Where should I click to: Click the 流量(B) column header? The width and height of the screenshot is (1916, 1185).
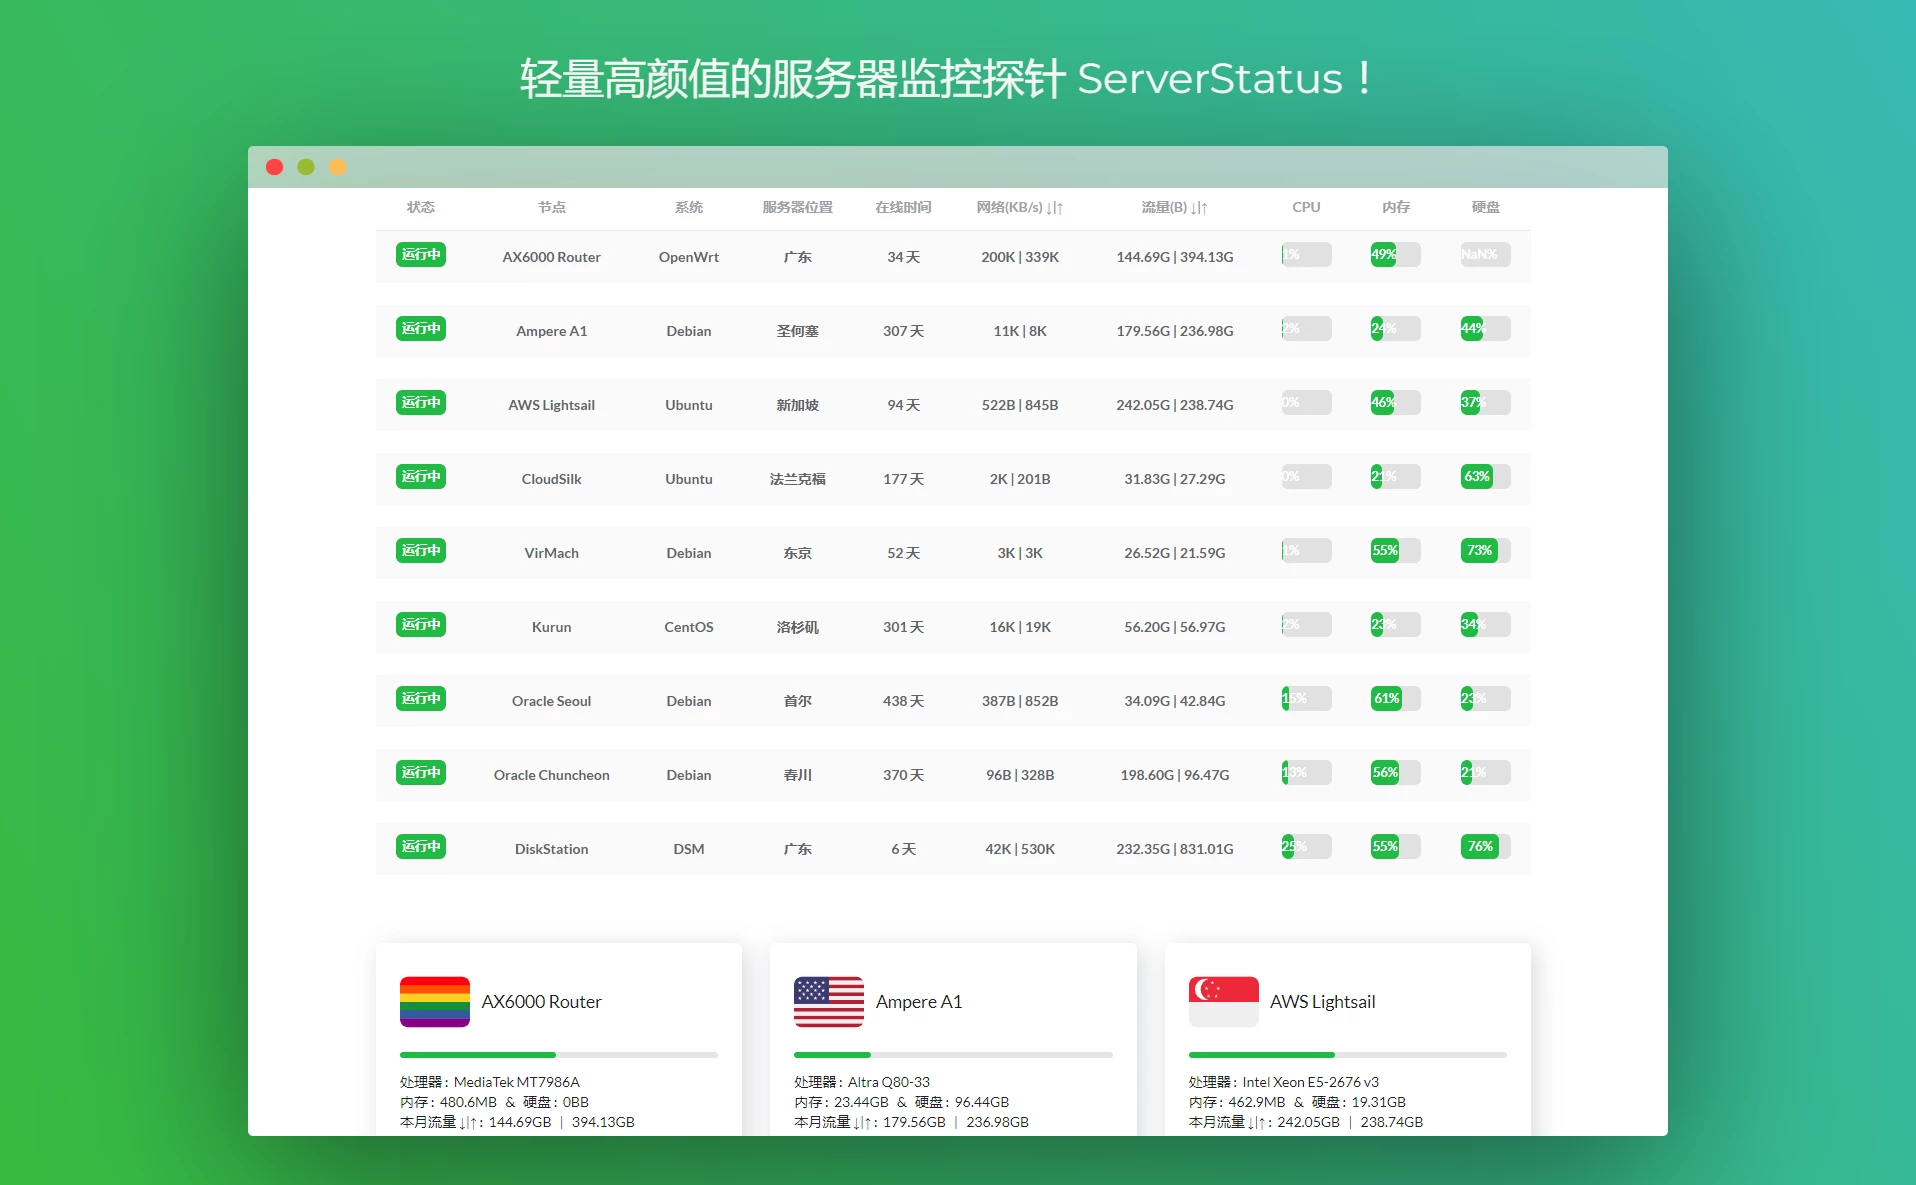click(1174, 207)
